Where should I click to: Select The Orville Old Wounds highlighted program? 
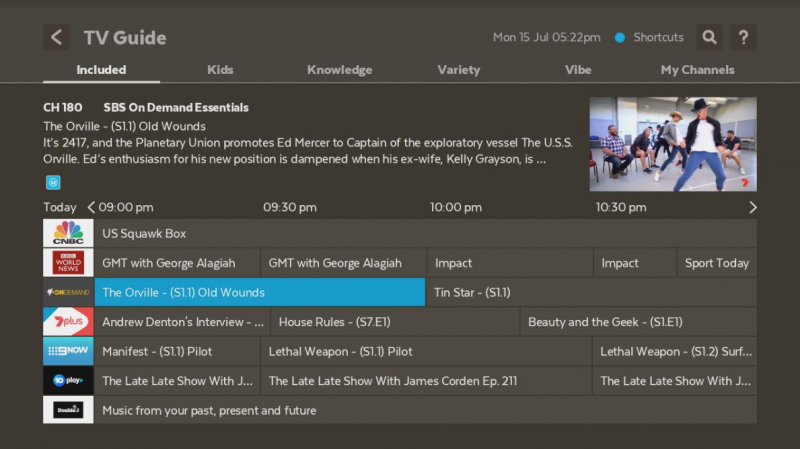tap(260, 292)
